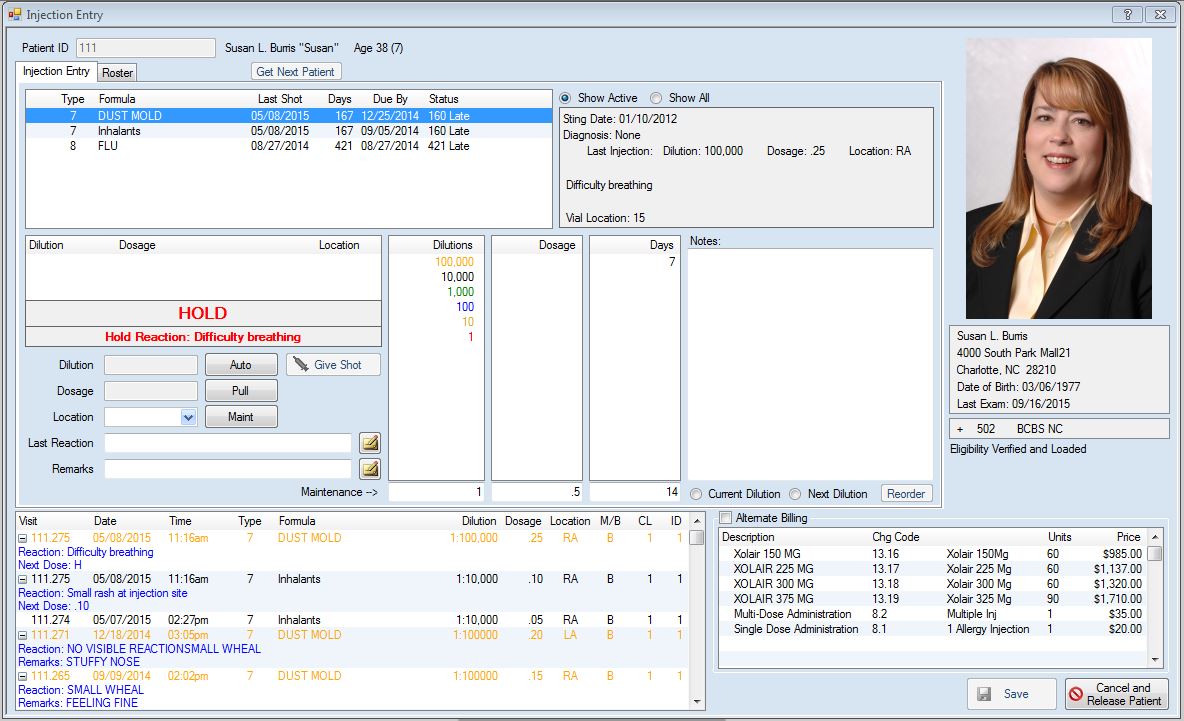Screen dimensions: 1184x721
Task: Select the 10,000 dilution entry
Action: [x=458, y=277]
